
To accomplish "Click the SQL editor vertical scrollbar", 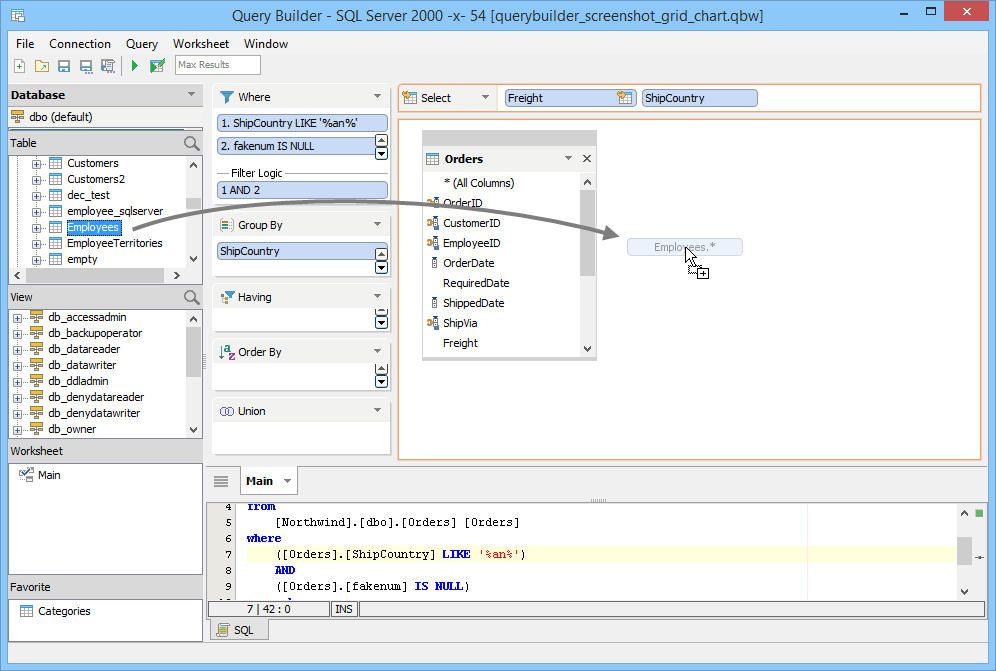I will pyautogui.click(x=964, y=552).
